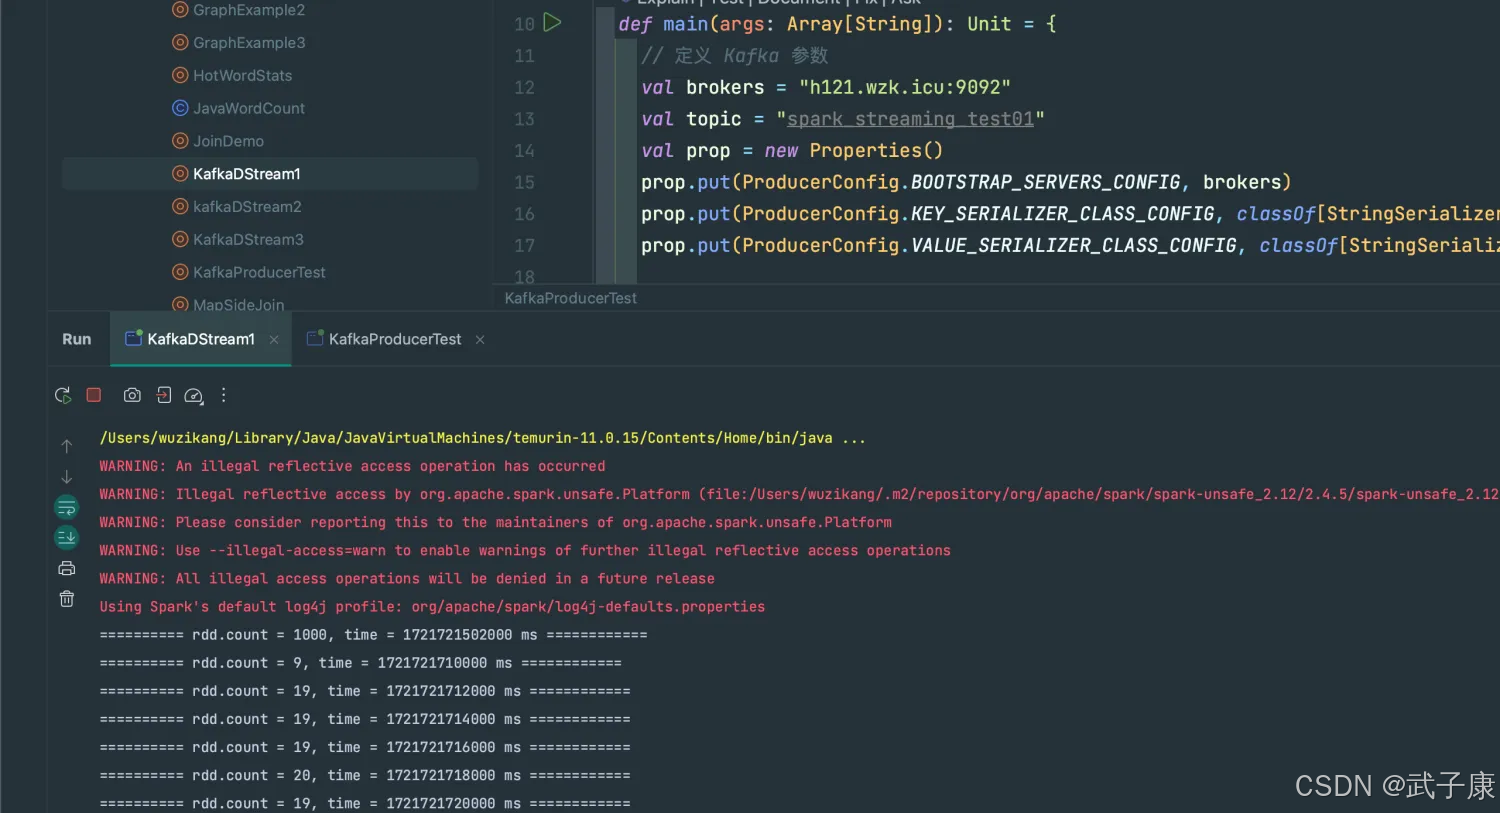Clear all console output with trash icon
The width and height of the screenshot is (1500, 813).
click(x=67, y=599)
